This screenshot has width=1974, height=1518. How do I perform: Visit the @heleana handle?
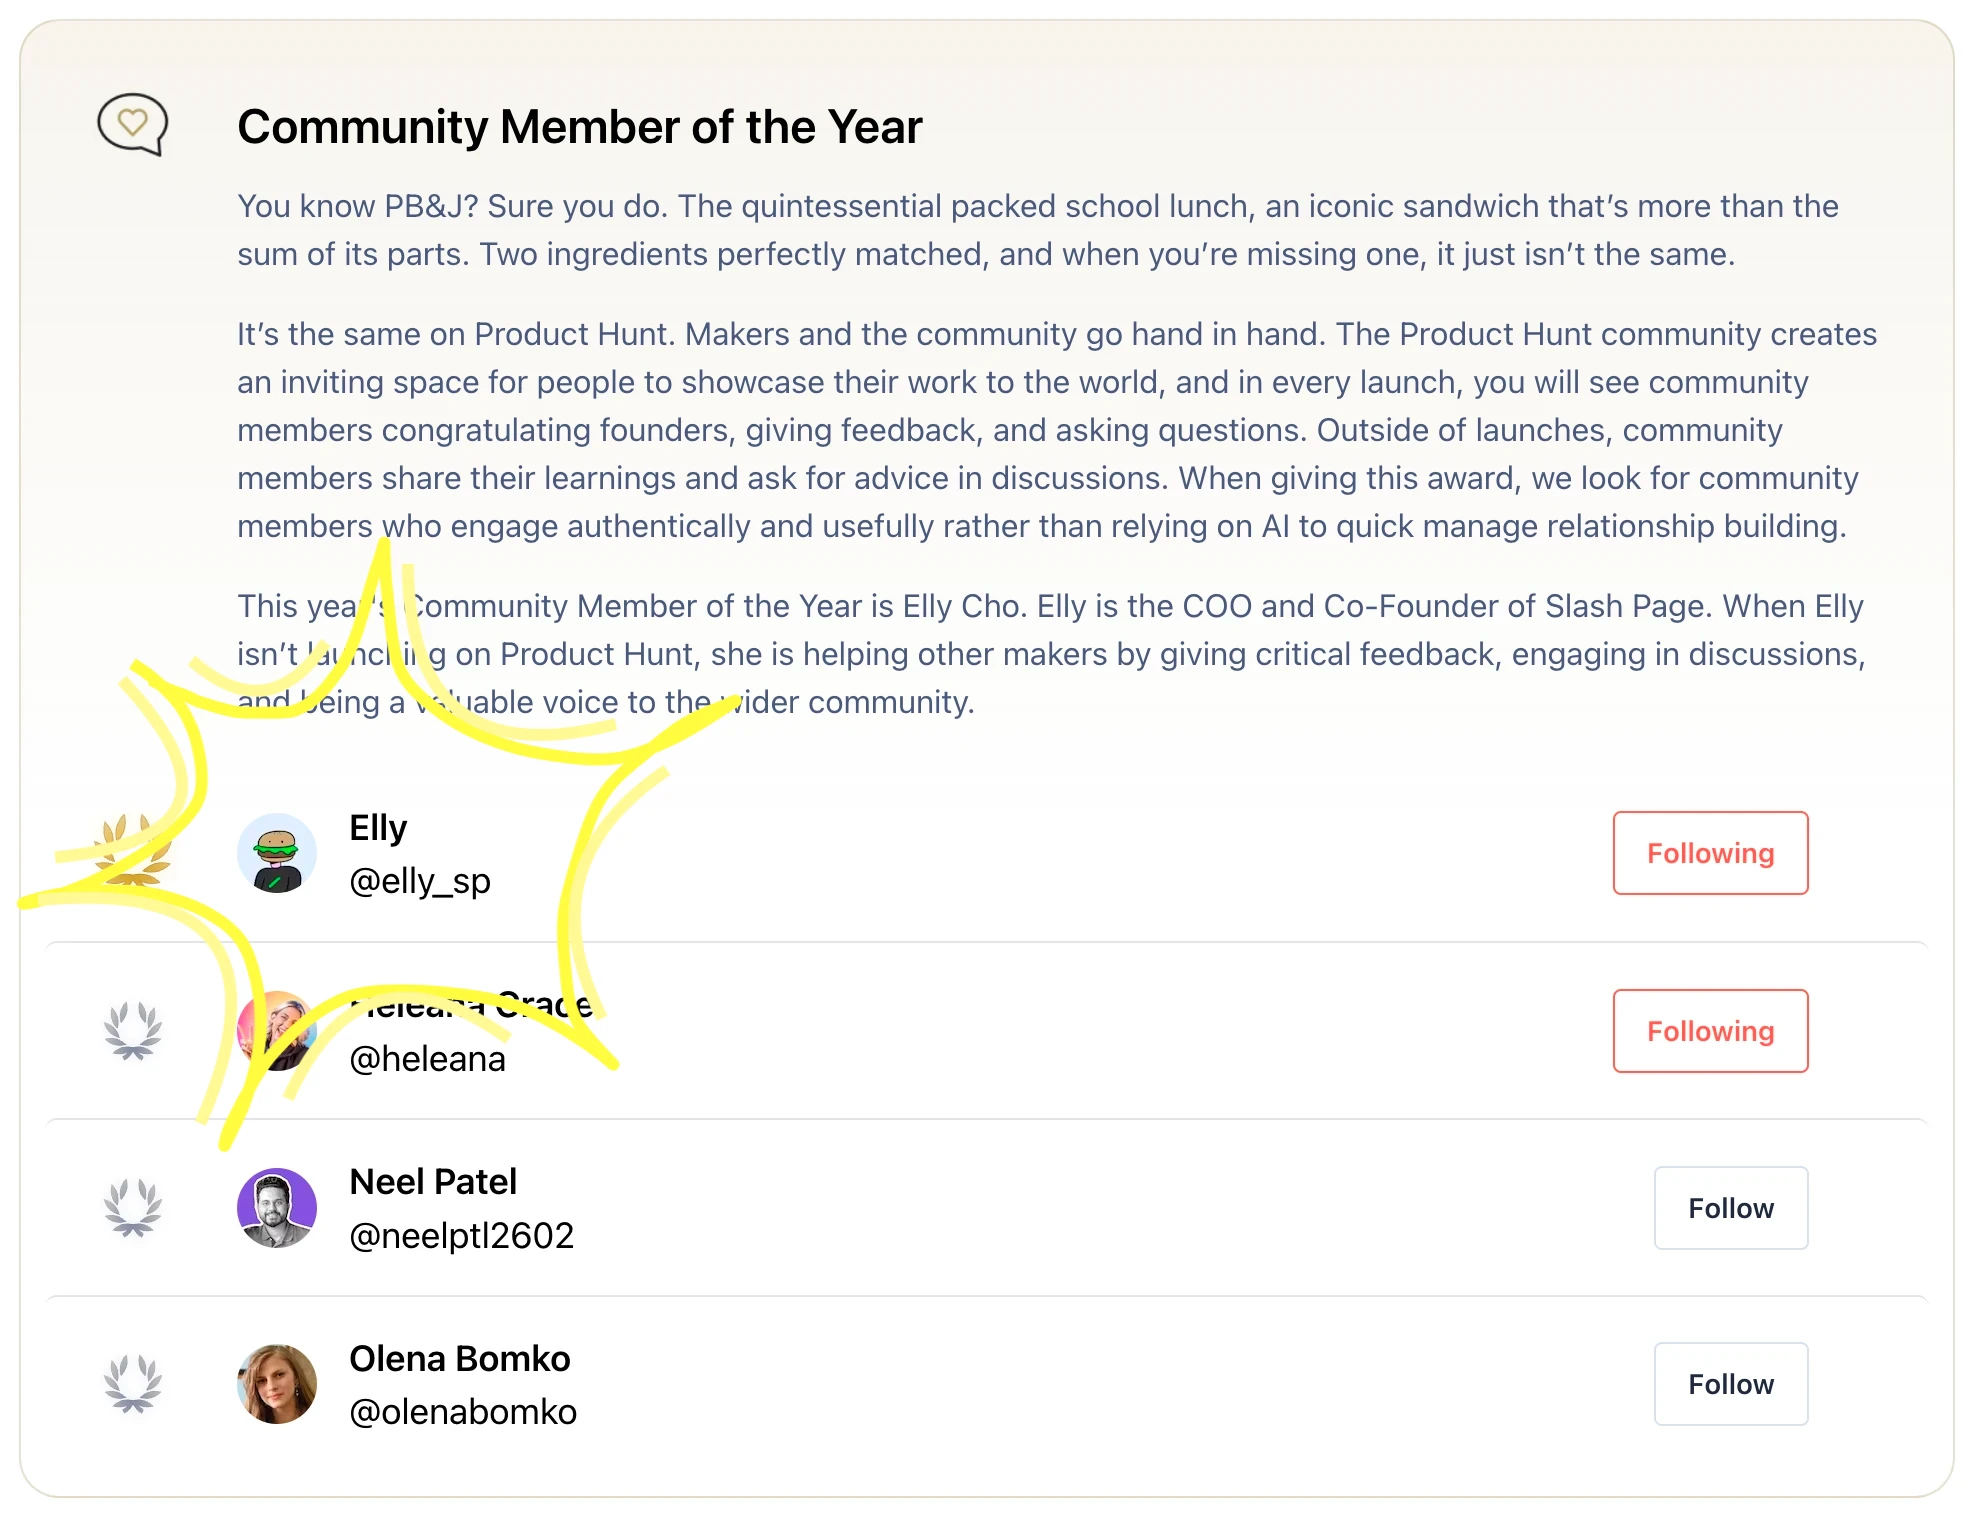[x=428, y=1059]
